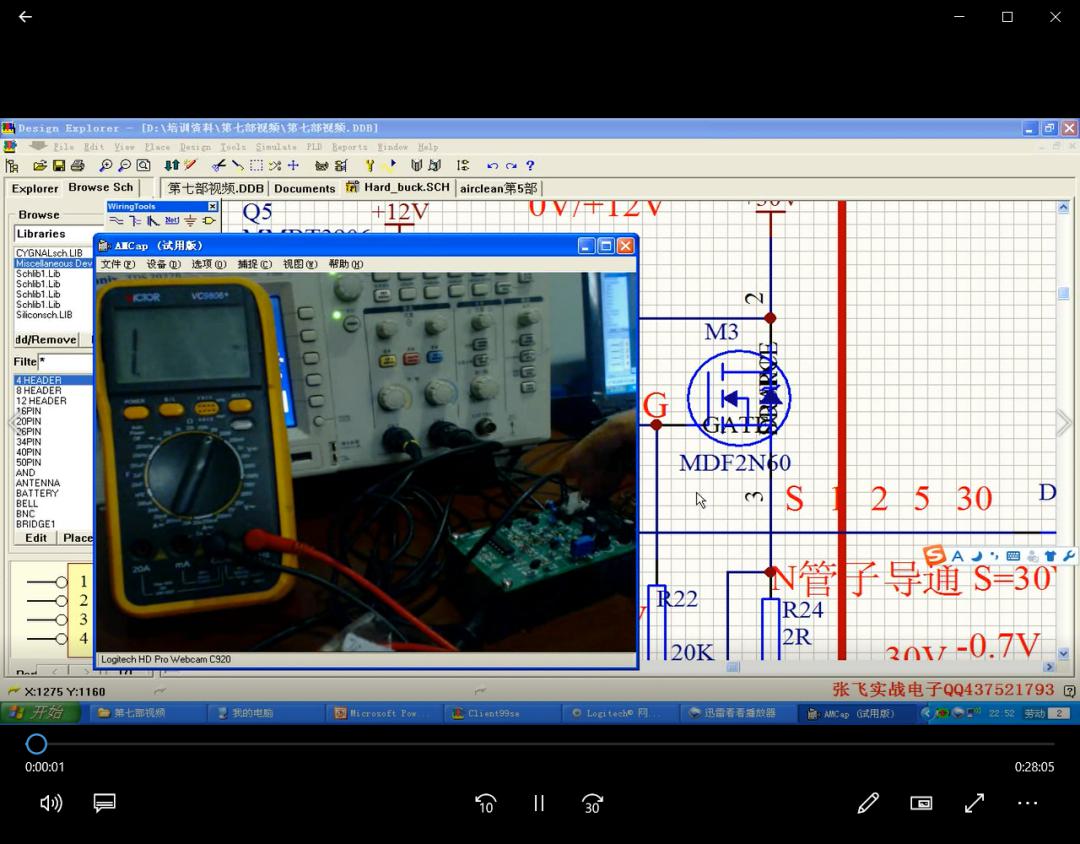Save the schematic with the floppy disk icon
The image size is (1080, 844).
point(59,165)
